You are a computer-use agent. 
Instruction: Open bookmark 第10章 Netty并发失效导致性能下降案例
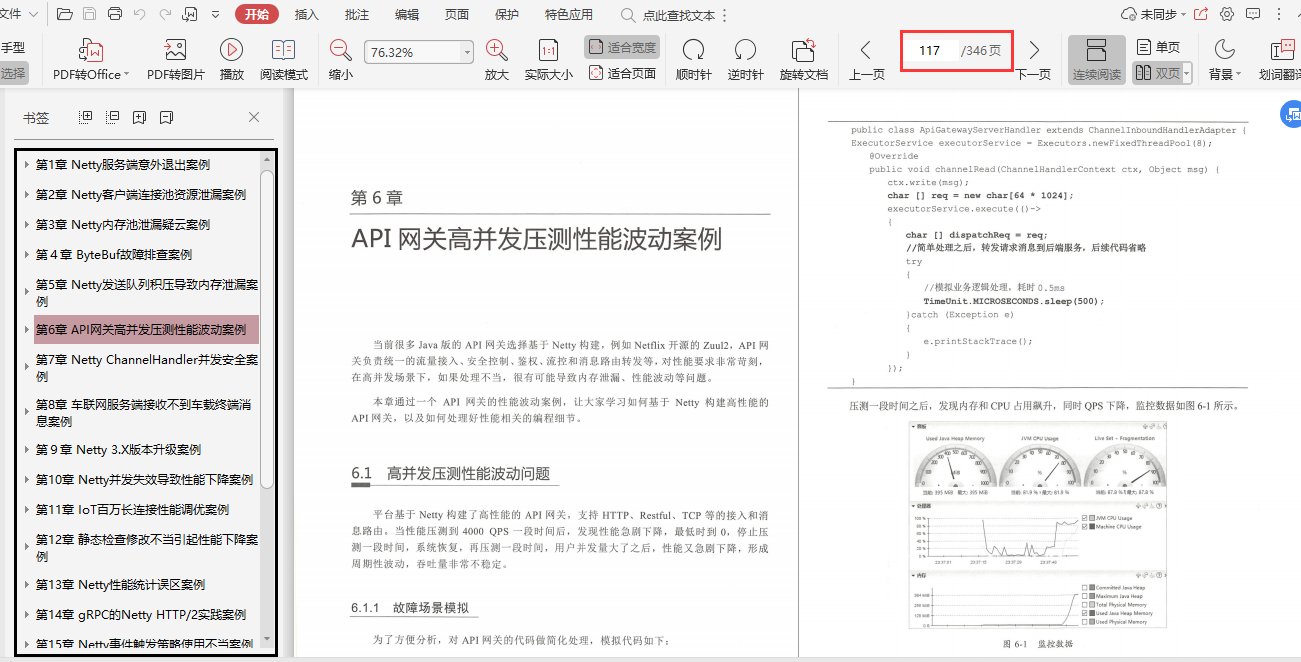(144, 480)
